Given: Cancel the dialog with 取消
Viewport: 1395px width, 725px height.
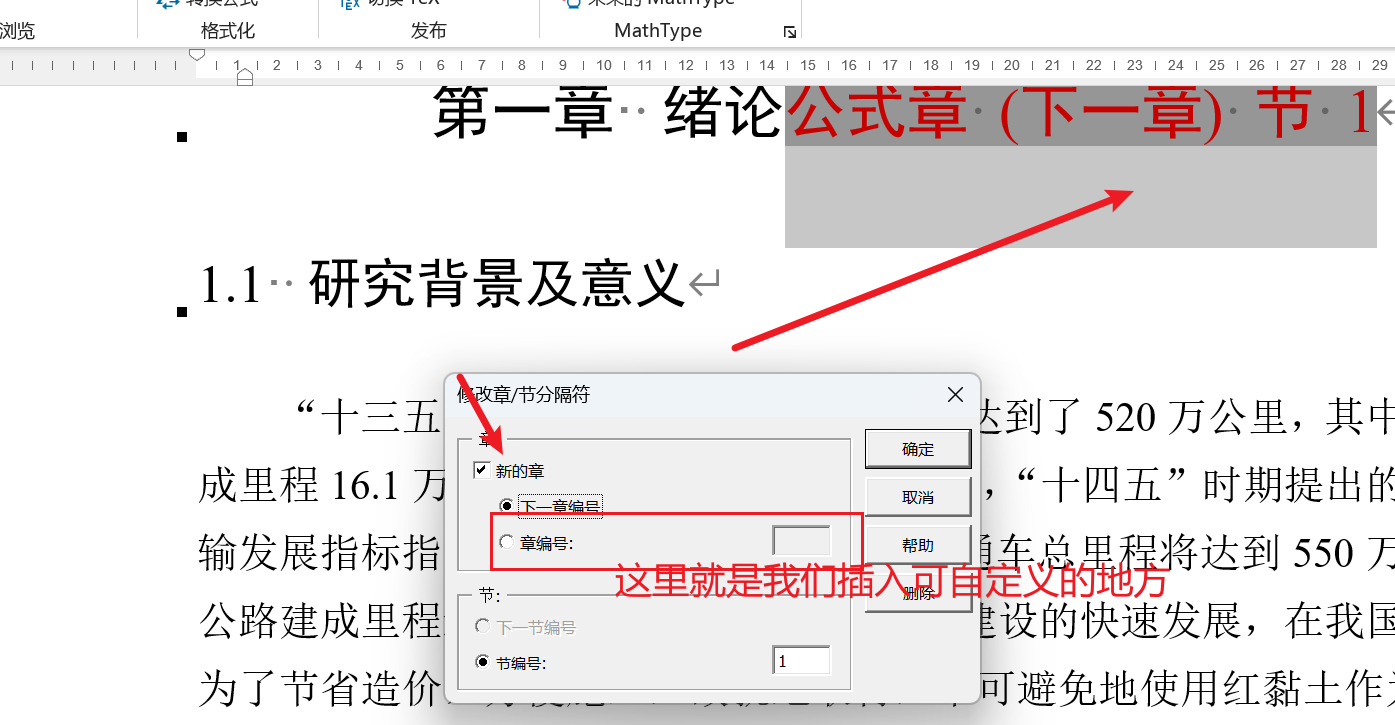Looking at the screenshot, I should (x=918, y=497).
